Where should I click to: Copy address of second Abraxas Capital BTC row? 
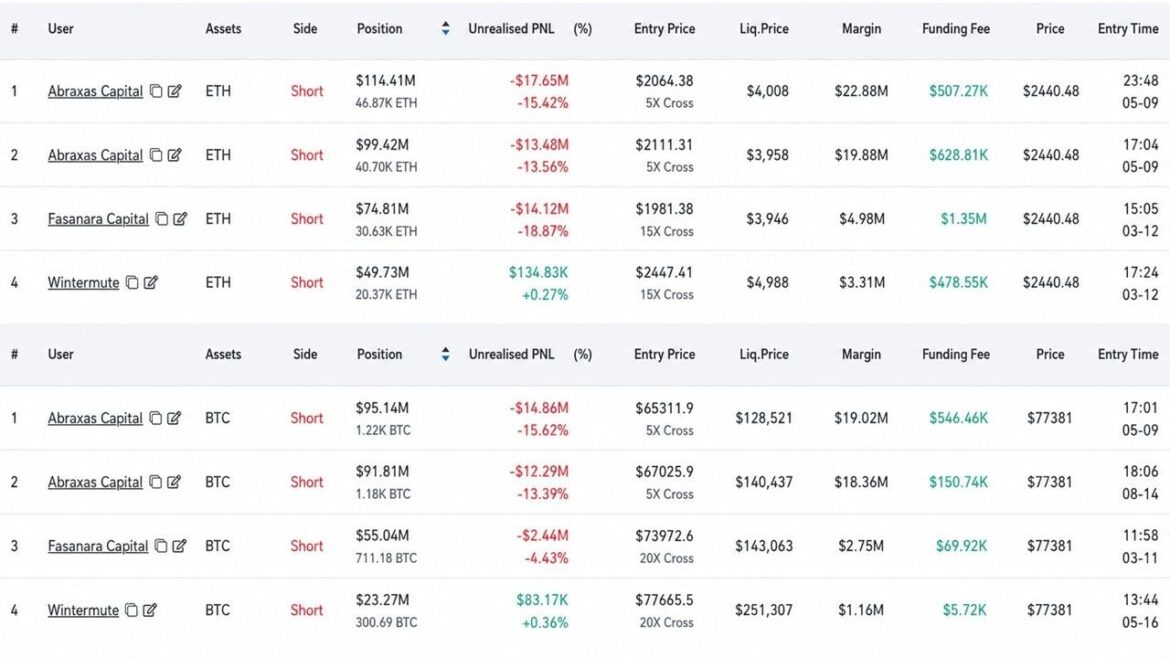tap(155, 481)
